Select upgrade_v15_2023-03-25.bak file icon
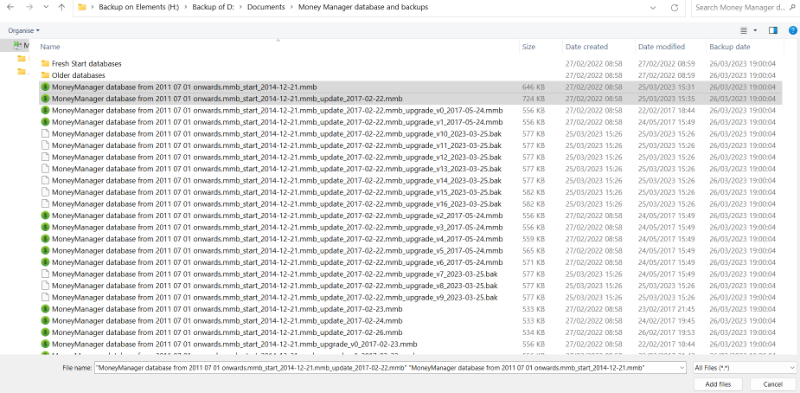This screenshot has height=393, width=800. tap(45, 192)
